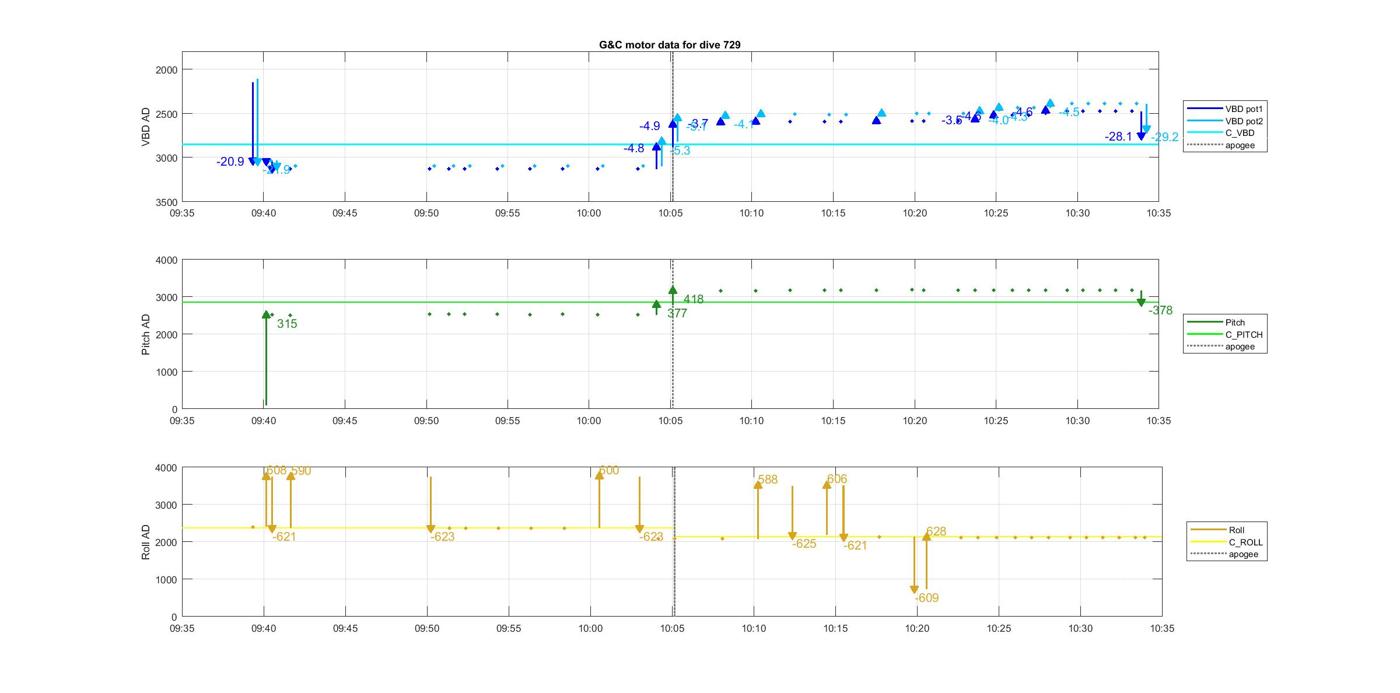Click the '-5.3' VBD data label
This screenshot has height=693, width=1400.
tap(680, 151)
